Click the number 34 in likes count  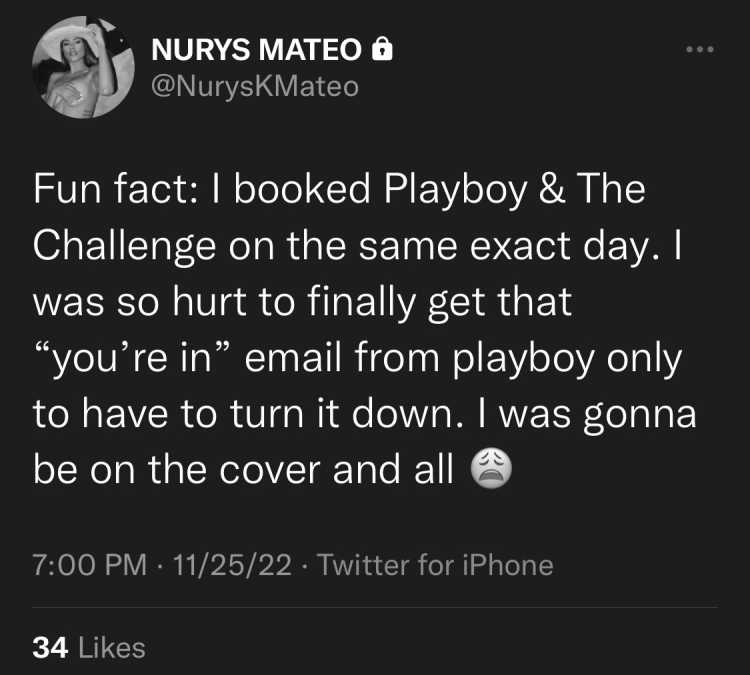click(x=50, y=648)
